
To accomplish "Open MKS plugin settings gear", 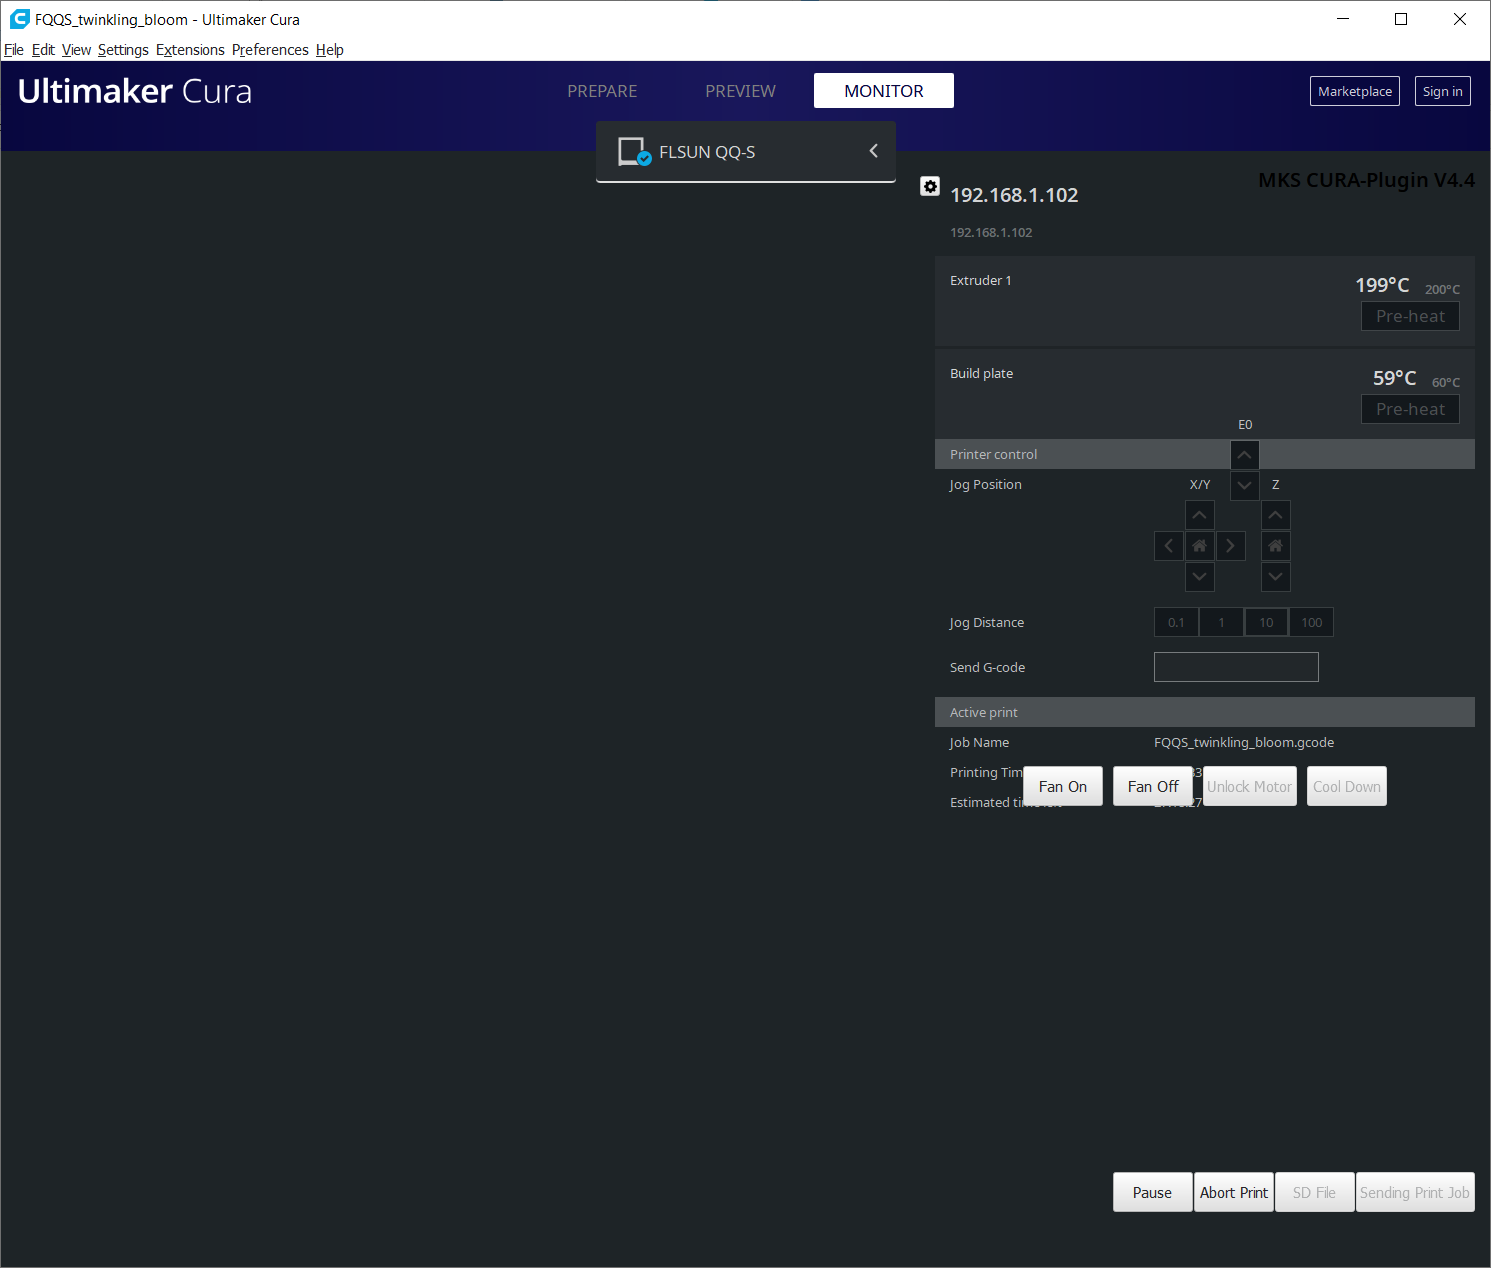I will 930,186.
